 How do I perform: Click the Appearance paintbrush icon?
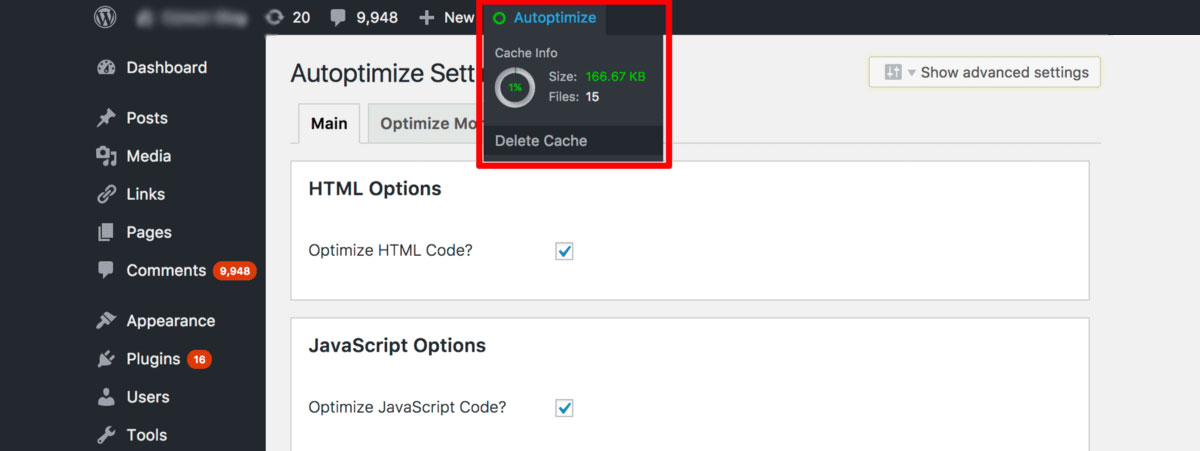click(x=106, y=321)
